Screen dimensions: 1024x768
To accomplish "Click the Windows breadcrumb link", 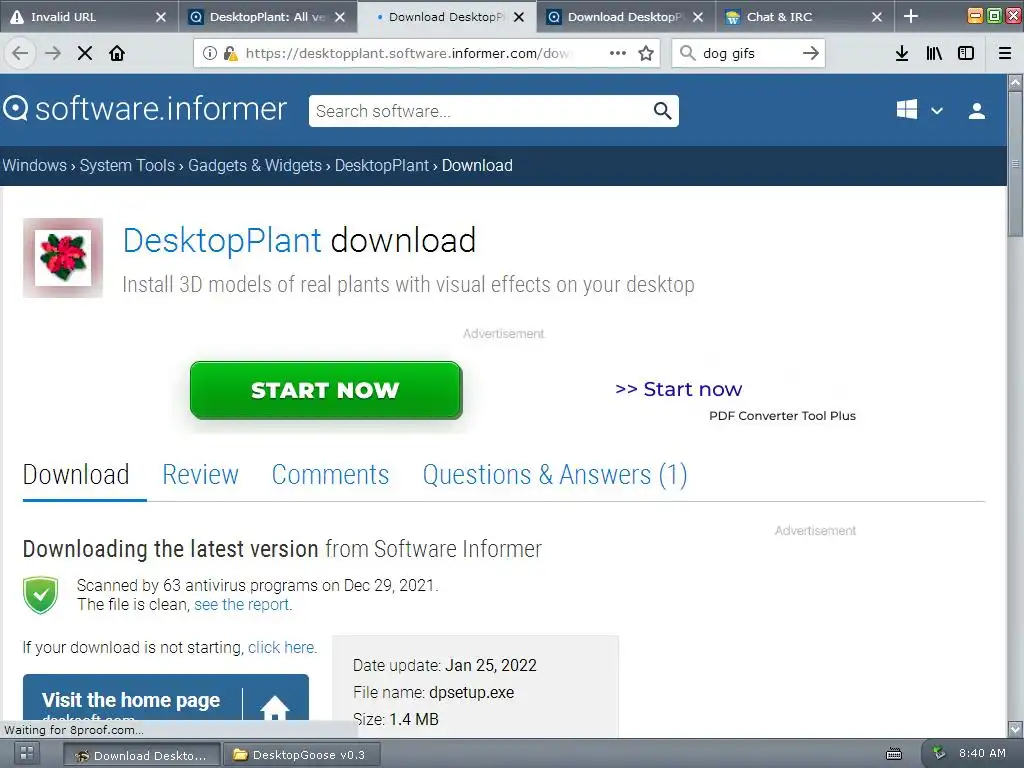I will [x=35, y=165].
